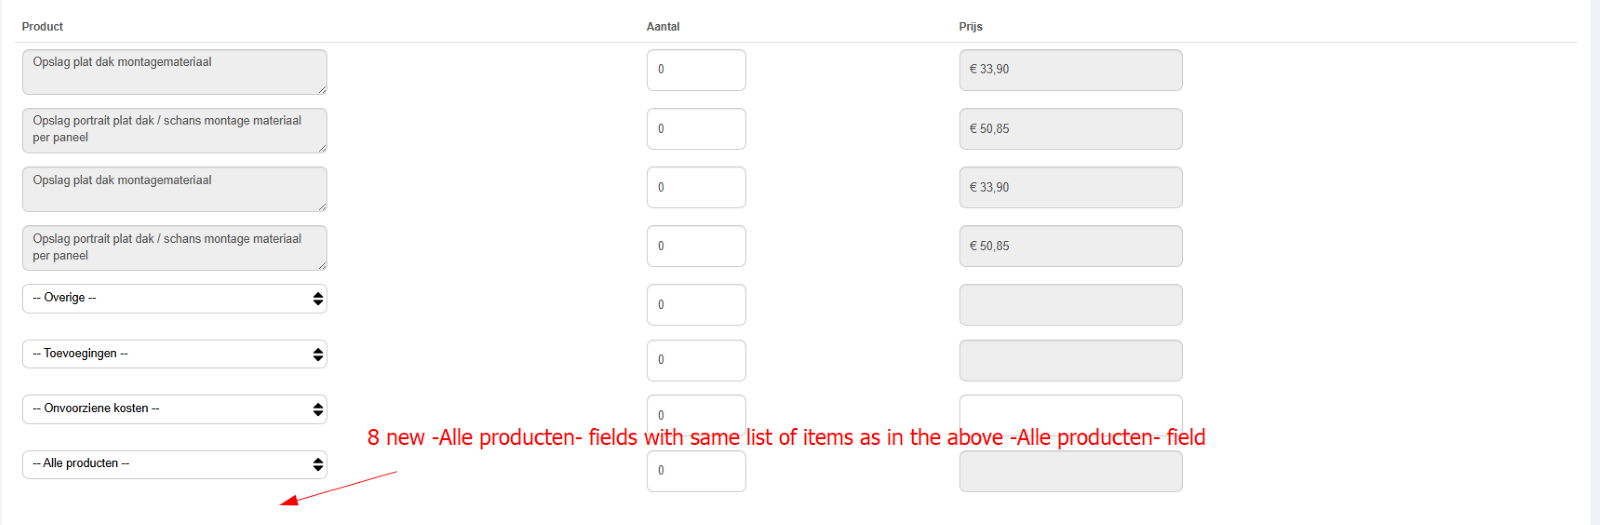This screenshot has width=1600, height=525.
Task: Expand the Toevoegingen dropdown
Action: pos(174,354)
